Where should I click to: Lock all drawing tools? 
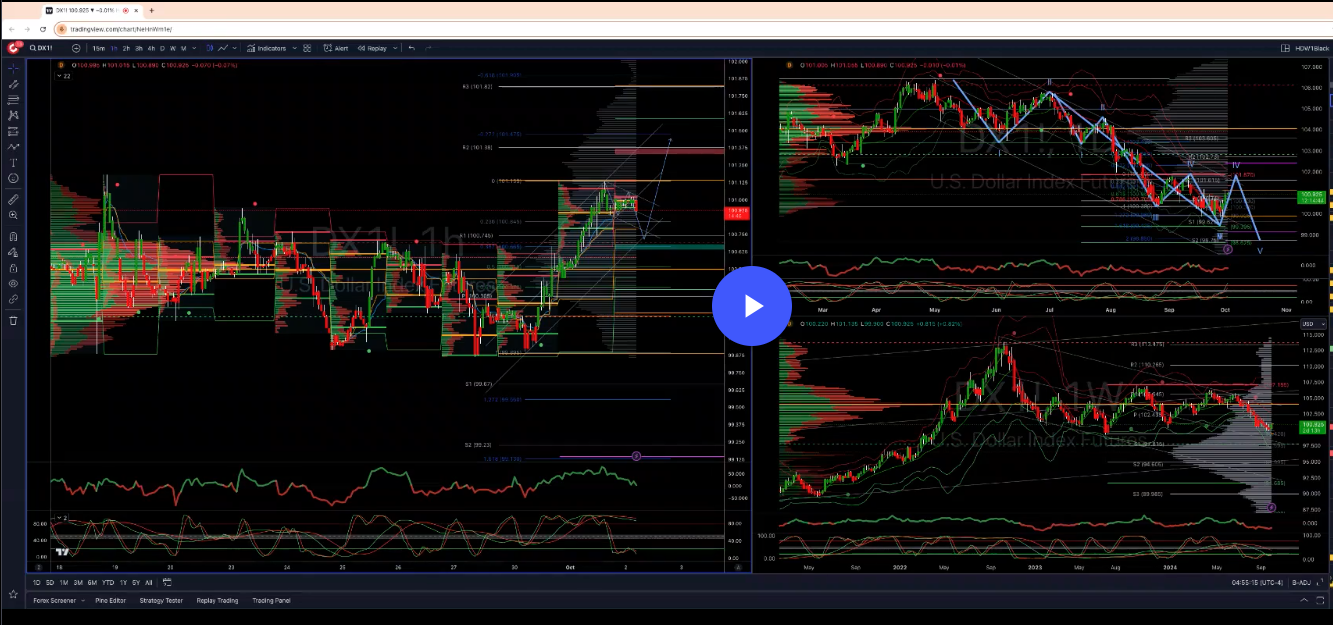[x=13, y=269]
